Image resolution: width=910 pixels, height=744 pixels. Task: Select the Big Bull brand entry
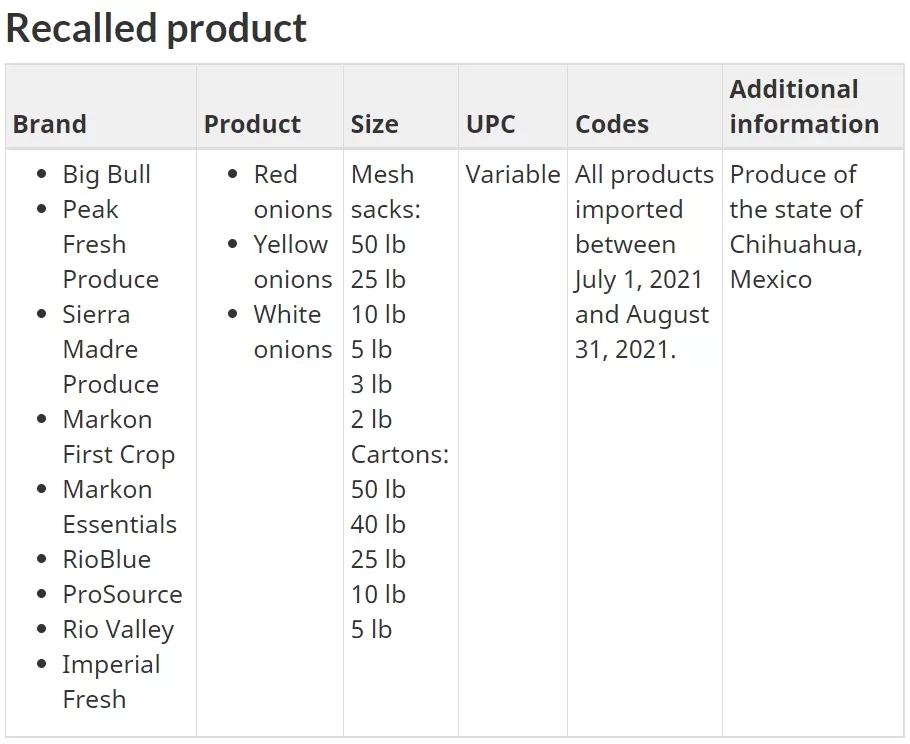click(107, 175)
